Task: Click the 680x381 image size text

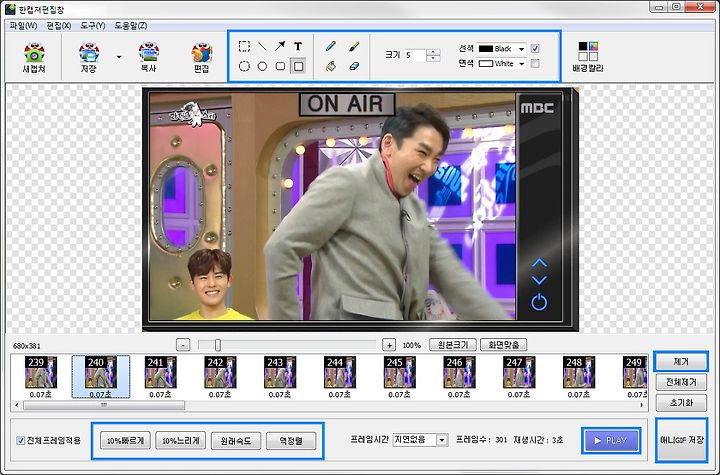Action: 26,346
